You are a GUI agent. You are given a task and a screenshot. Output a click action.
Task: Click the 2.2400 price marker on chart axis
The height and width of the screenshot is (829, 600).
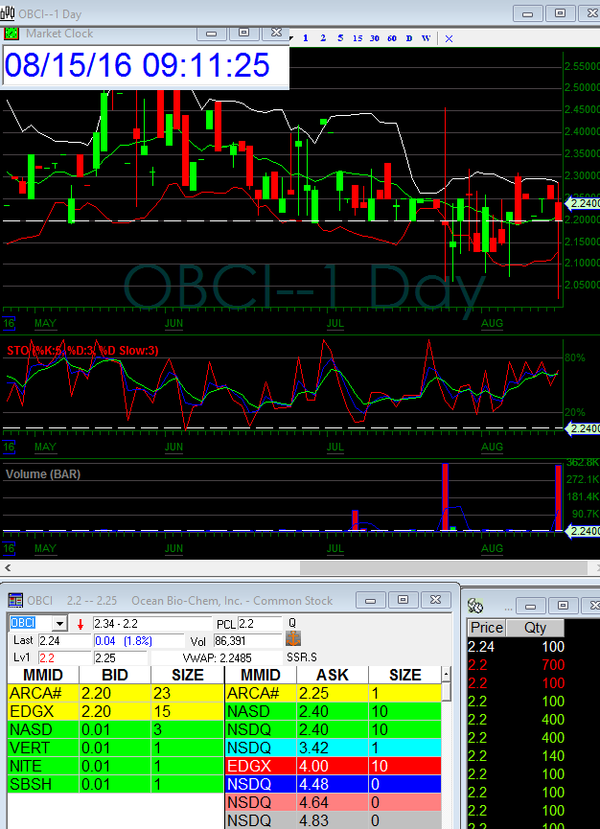581,203
